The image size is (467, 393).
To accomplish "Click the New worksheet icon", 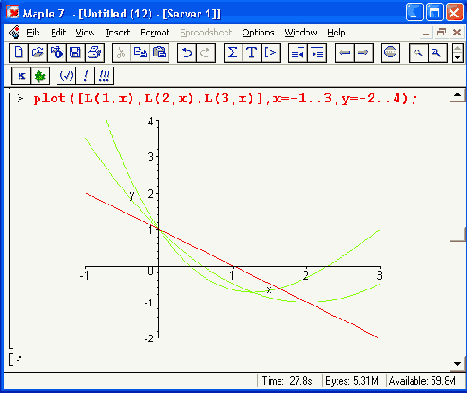I will [x=19, y=53].
